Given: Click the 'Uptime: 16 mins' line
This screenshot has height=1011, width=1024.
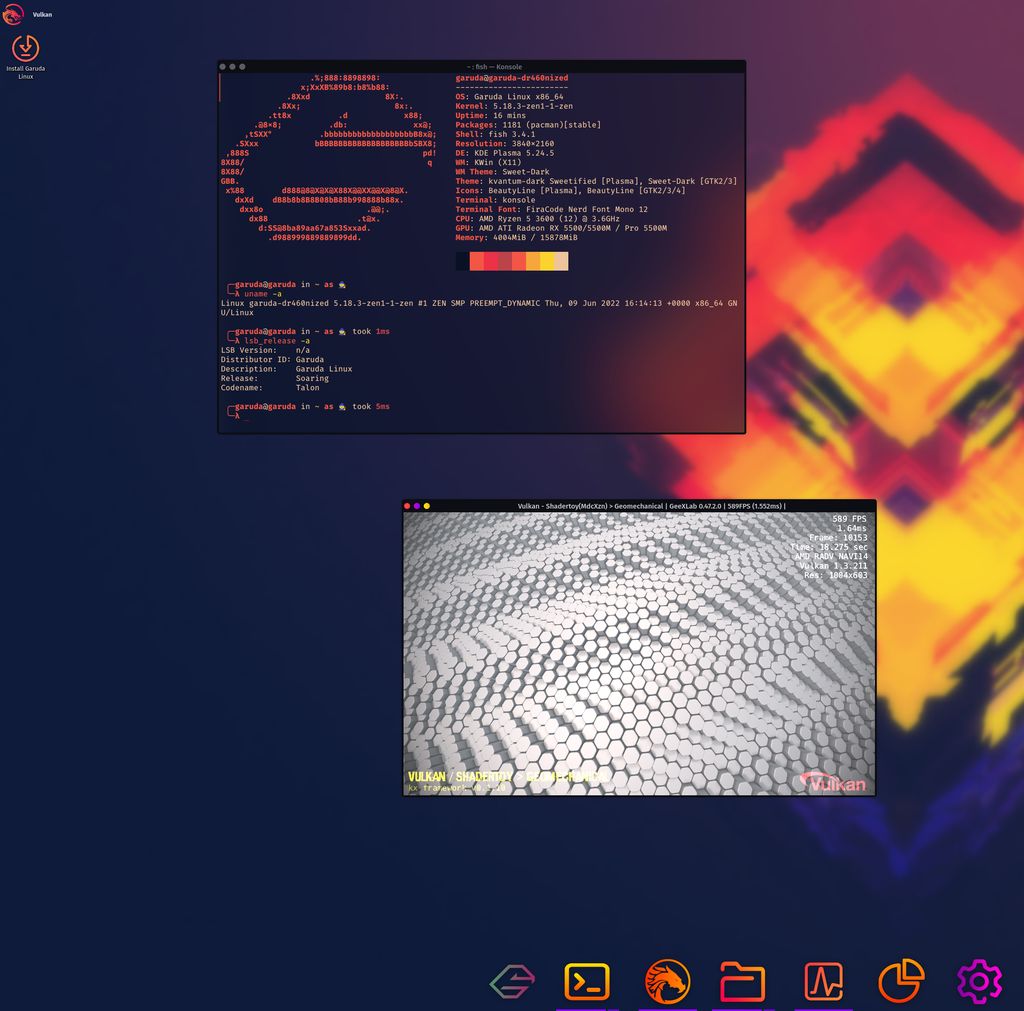Looking at the screenshot, I should click(490, 116).
